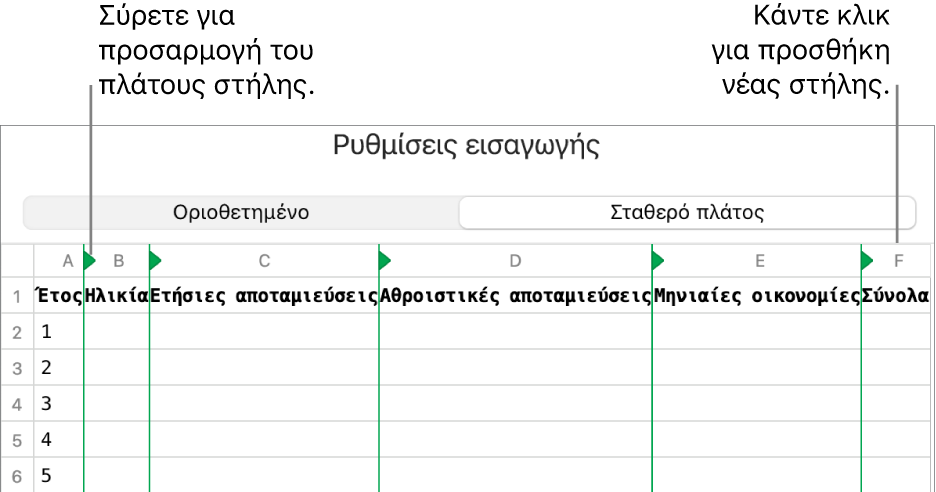Image resolution: width=936 pixels, height=492 pixels.
Task: Select column A header
Action: point(67,261)
